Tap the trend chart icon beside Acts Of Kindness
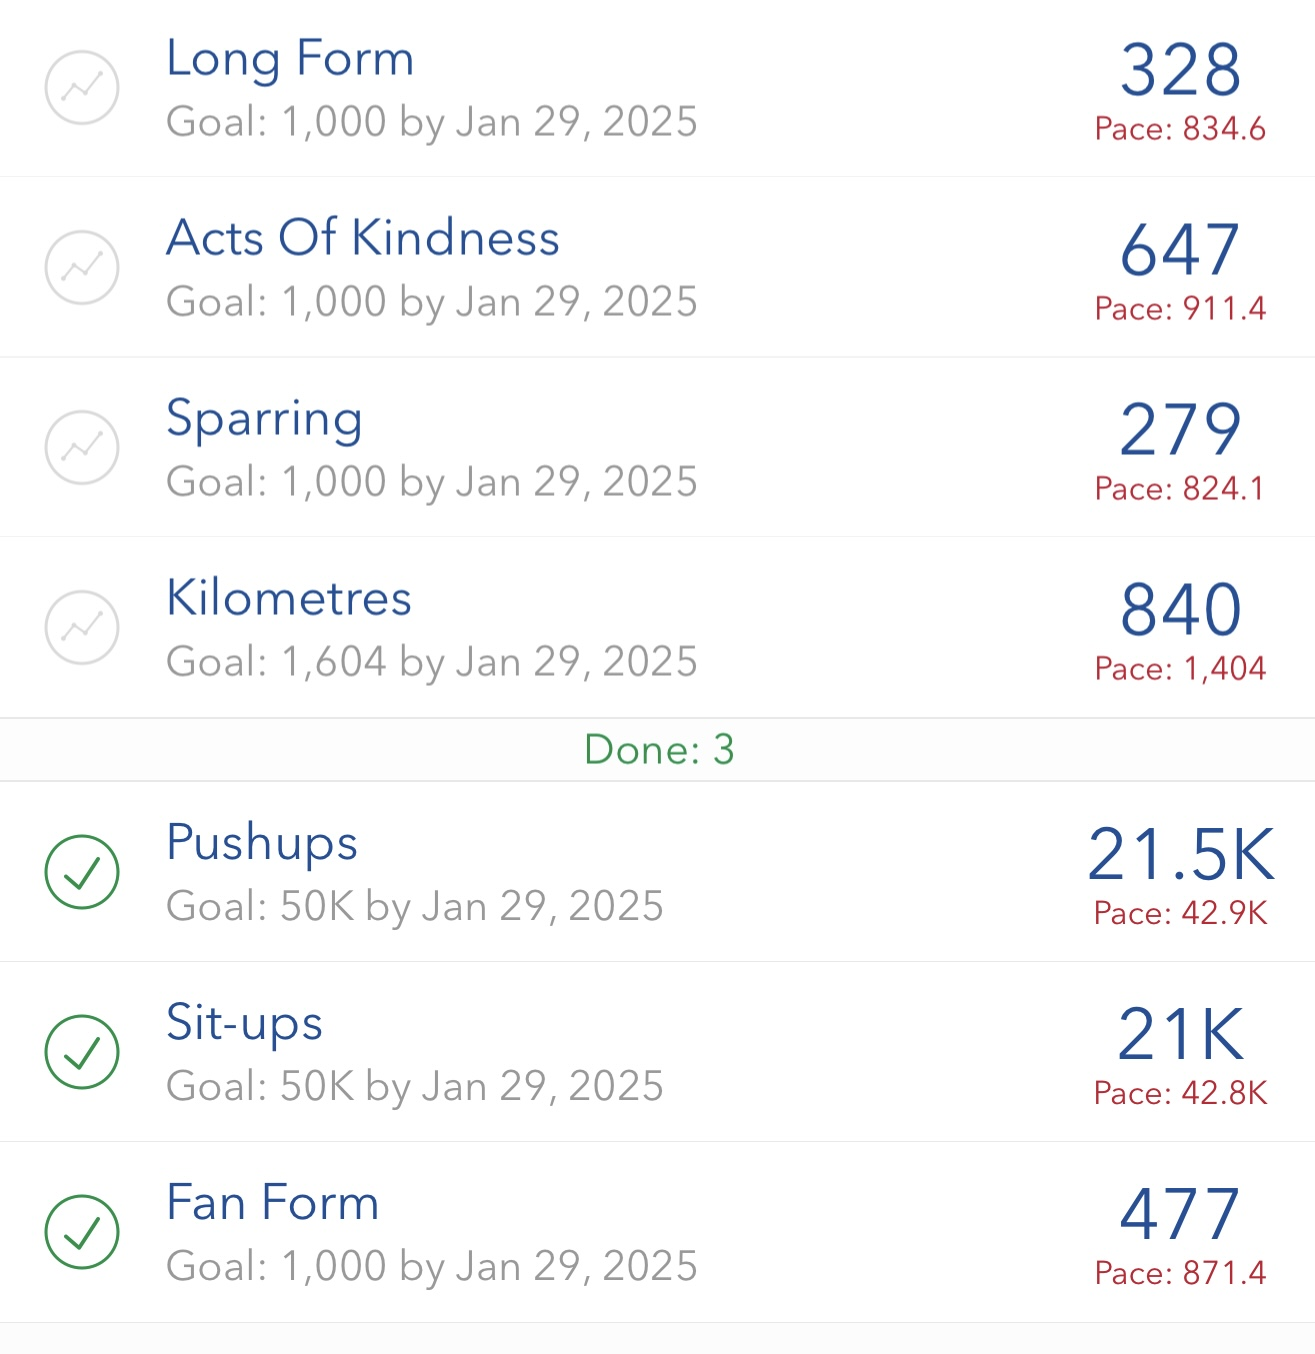The image size is (1315, 1354). 82,268
